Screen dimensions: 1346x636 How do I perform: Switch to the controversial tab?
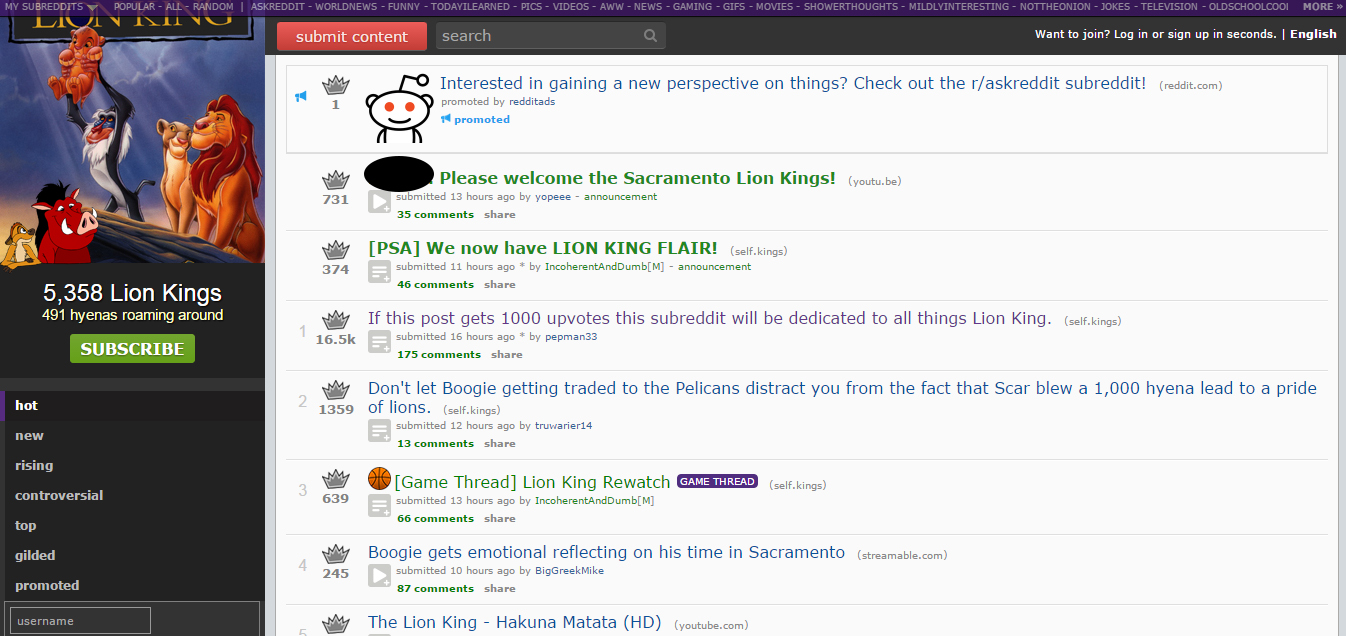(x=59, y=496)
